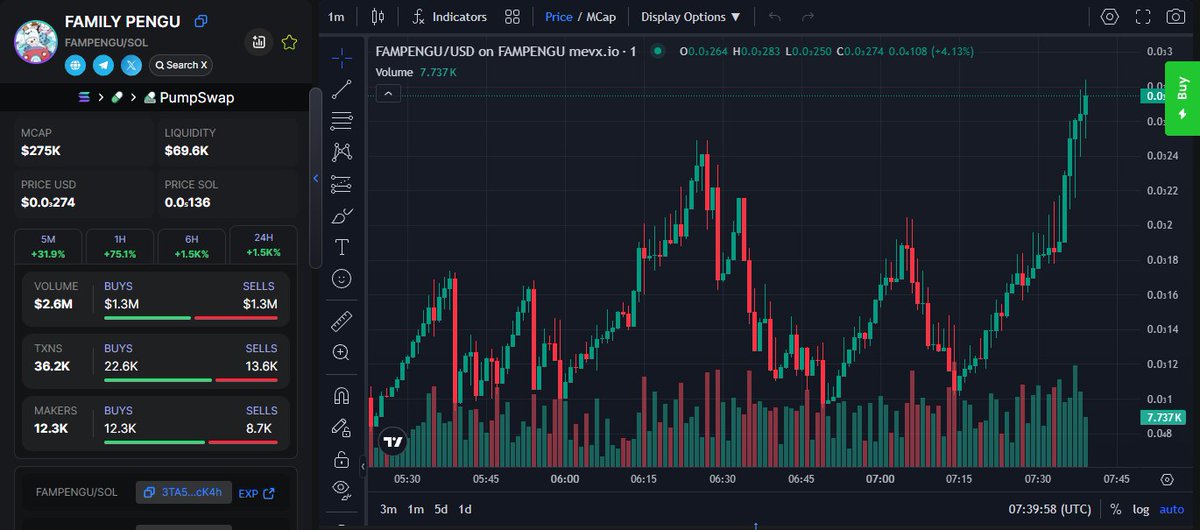This screenshot has width=1200, height=530.
Task: Open the X (Twitter) profile icon
Action: tap(131, 65)
